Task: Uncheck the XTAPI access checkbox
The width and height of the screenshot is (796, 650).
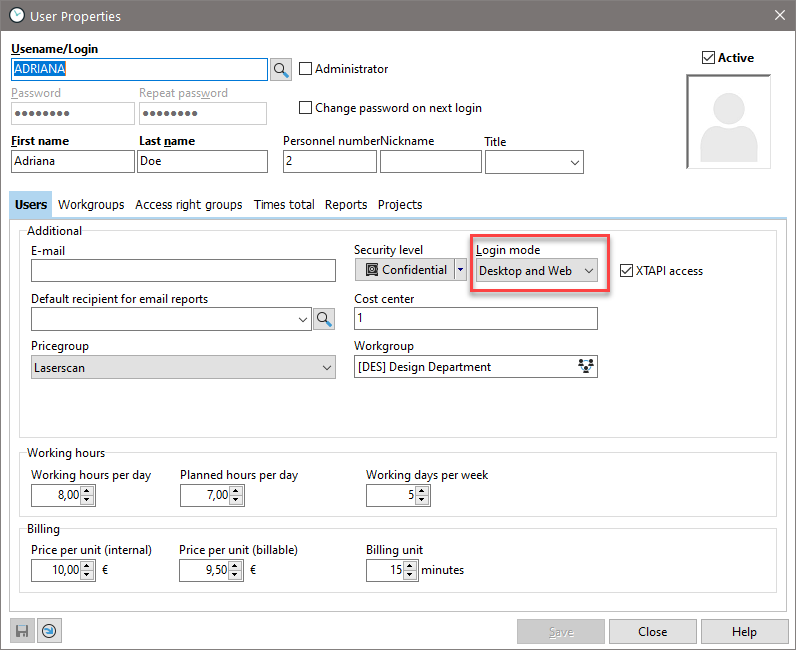Action: 627,270
